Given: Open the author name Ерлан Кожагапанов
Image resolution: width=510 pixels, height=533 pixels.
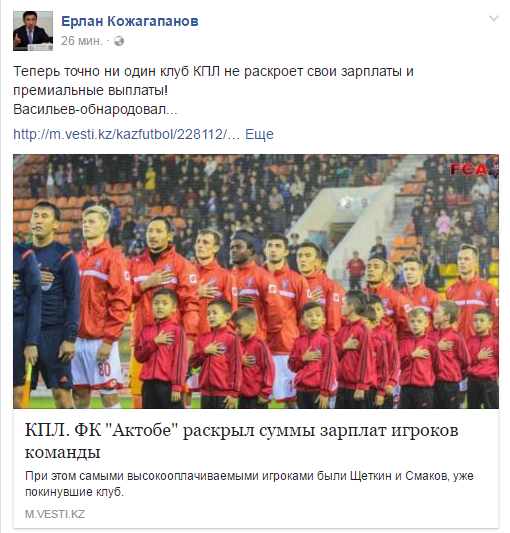Looking at the screenshot, I should [x=130, y=21].
